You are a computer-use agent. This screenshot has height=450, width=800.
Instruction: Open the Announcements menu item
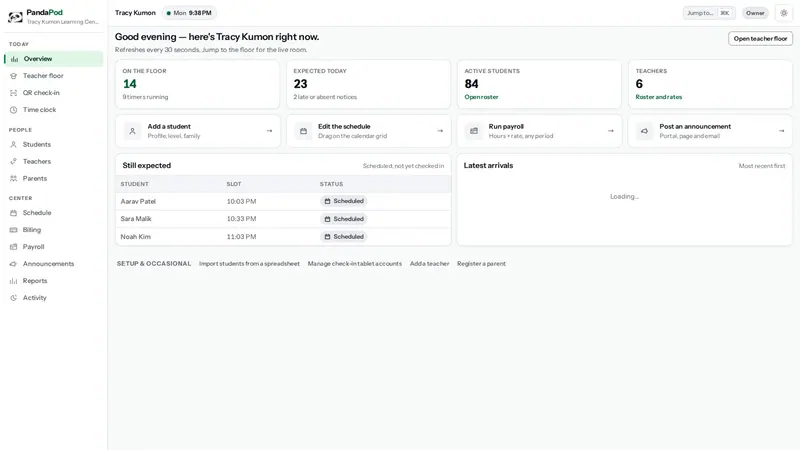click(54, 264)
